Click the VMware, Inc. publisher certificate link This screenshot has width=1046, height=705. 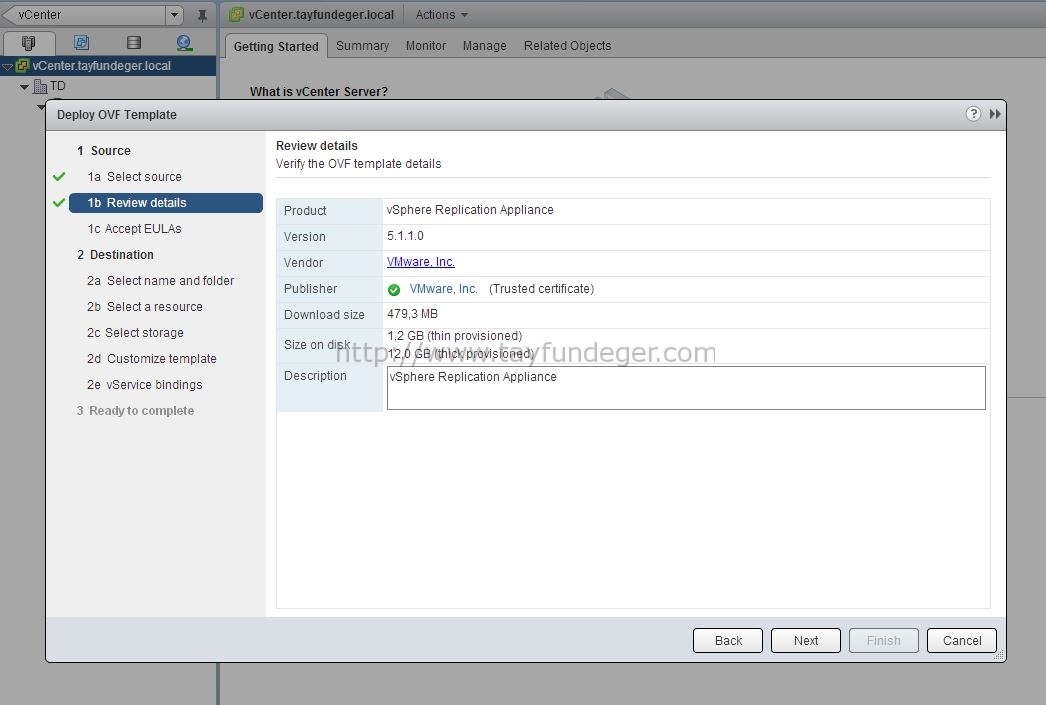pos(444,289)
